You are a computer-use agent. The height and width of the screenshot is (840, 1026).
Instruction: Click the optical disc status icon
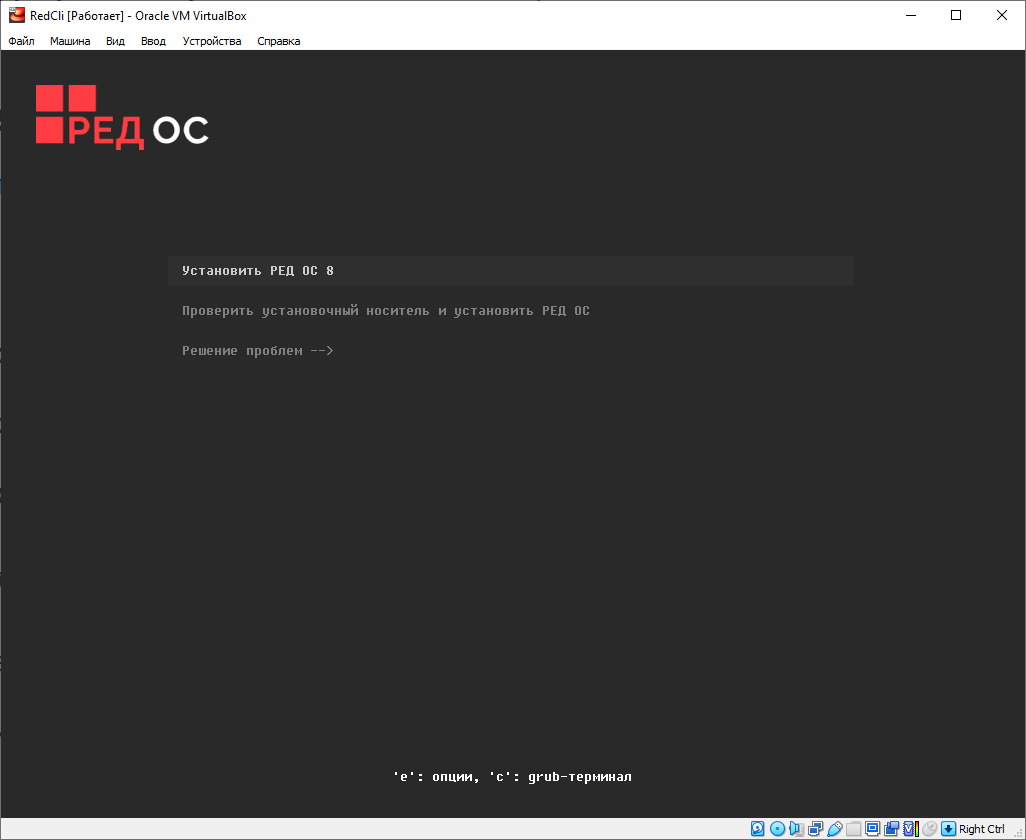click(x=777, y=829)
